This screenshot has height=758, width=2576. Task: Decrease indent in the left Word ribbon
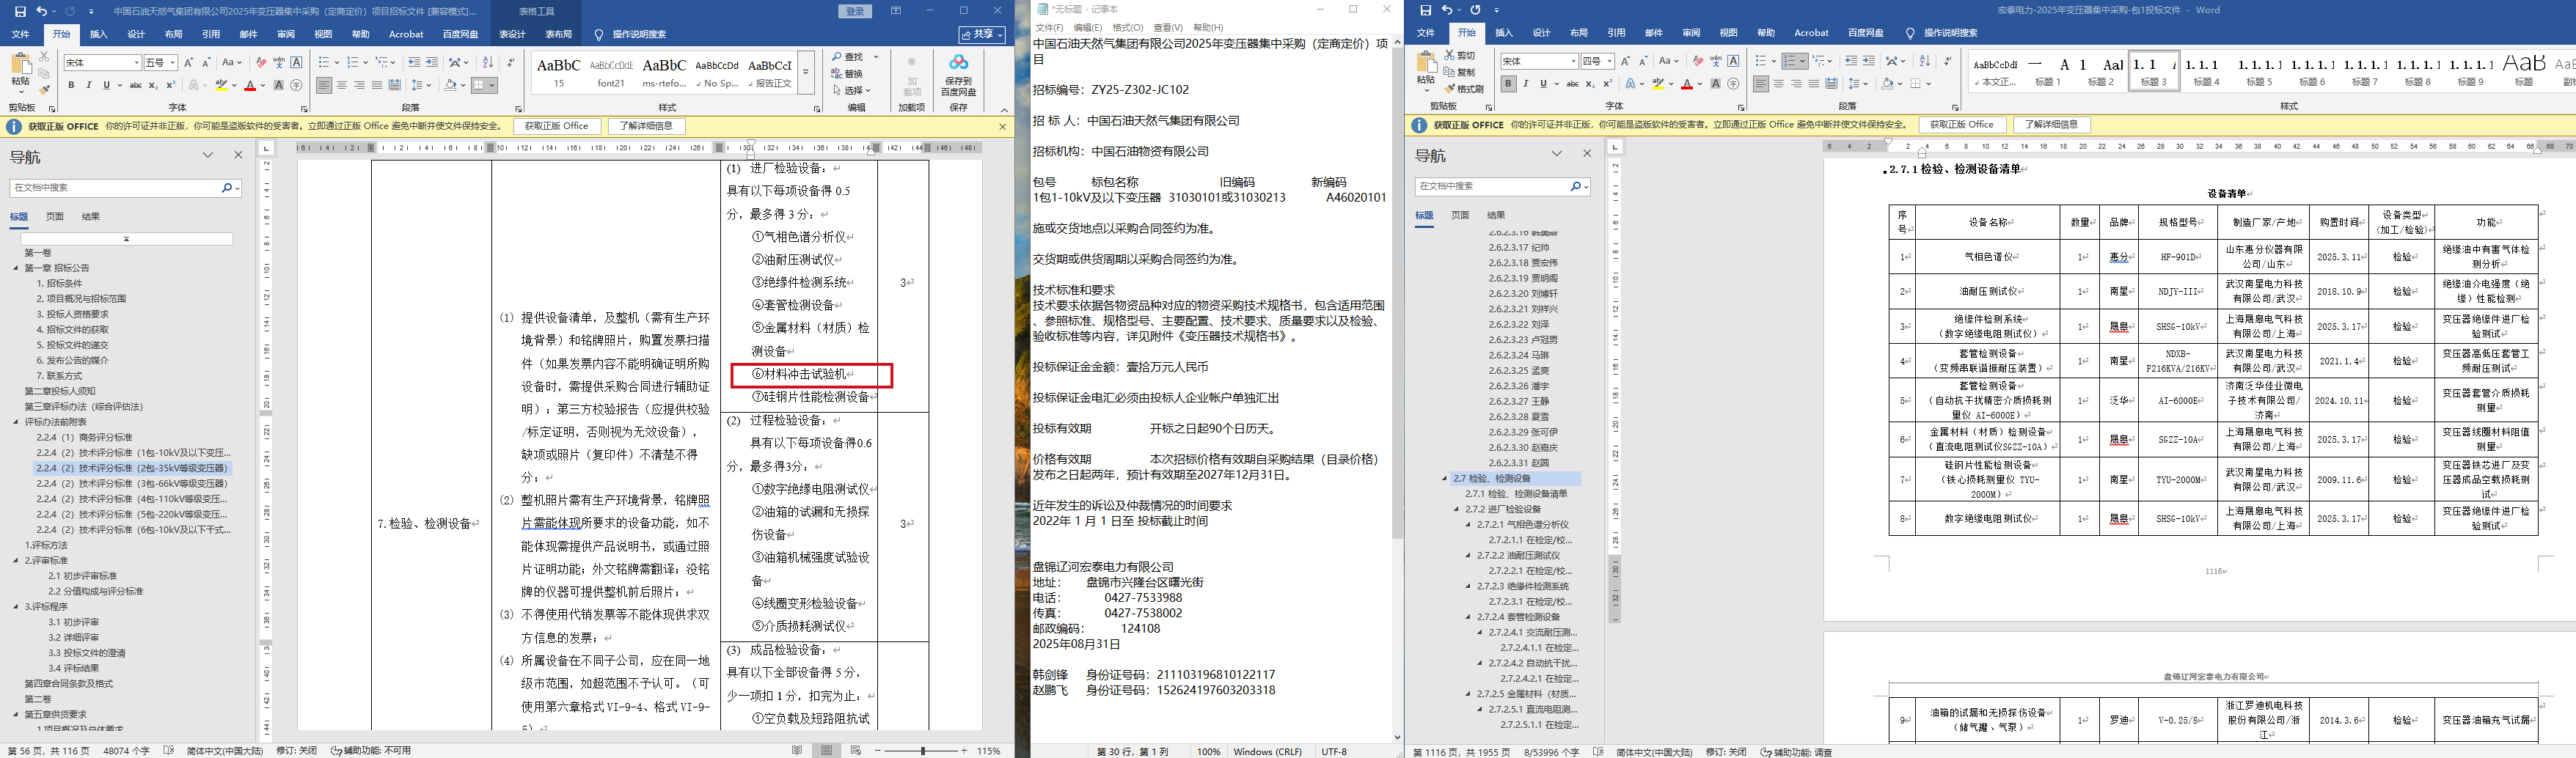[414, 62]
